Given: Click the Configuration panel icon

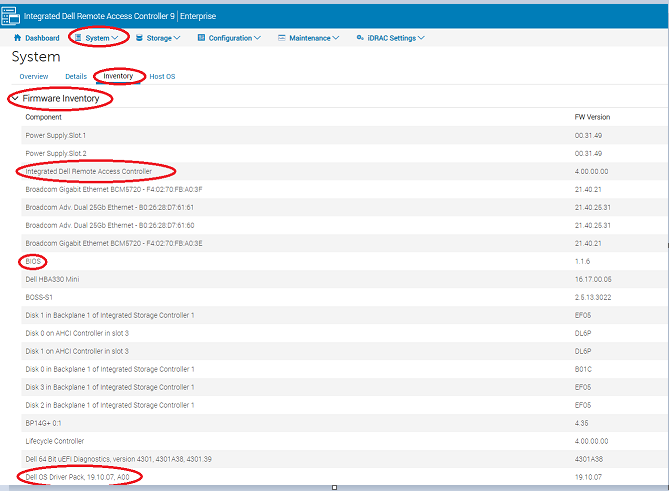Looking at the screenshot, I should pyautogui.click(x=201, y=38).
